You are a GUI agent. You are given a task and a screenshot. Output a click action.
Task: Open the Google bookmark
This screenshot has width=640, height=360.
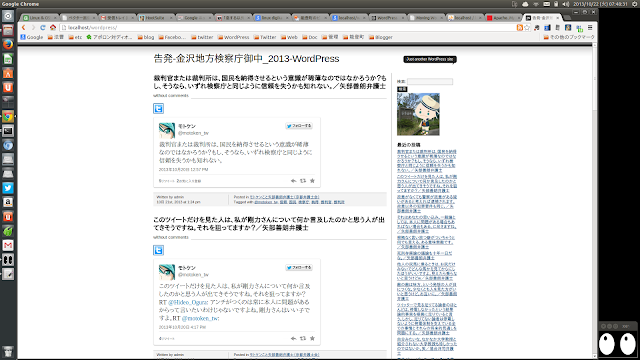[x=32, y=37]
